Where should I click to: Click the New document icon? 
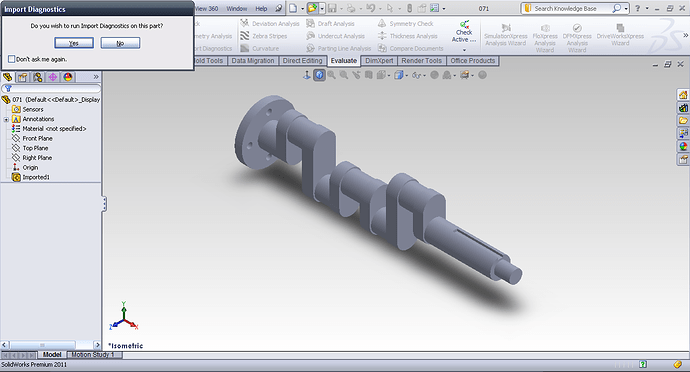coord(294,8)
